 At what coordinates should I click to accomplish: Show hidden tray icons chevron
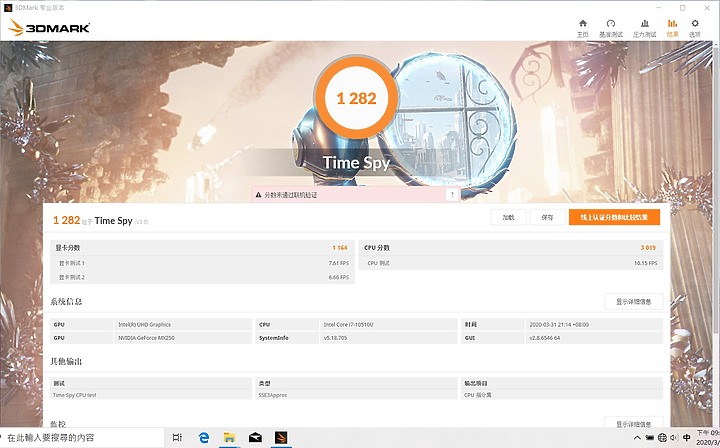[637, 438]
